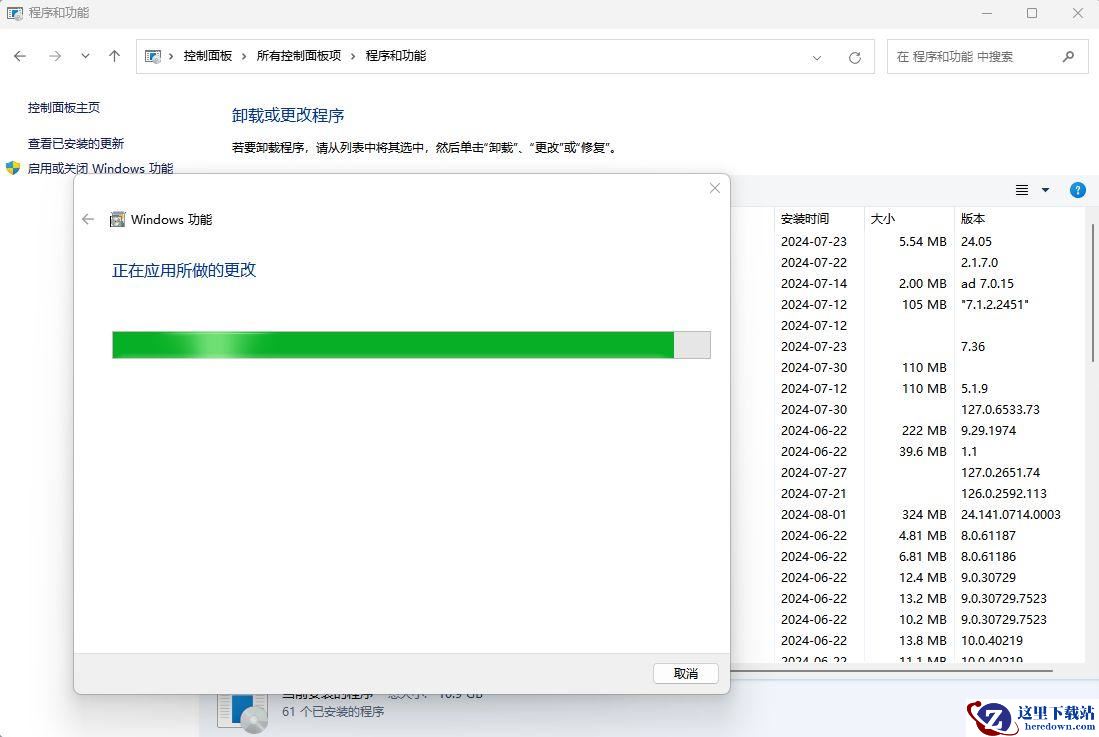
Task: Open 控制面板主页 link
Action: click(64, 107)
